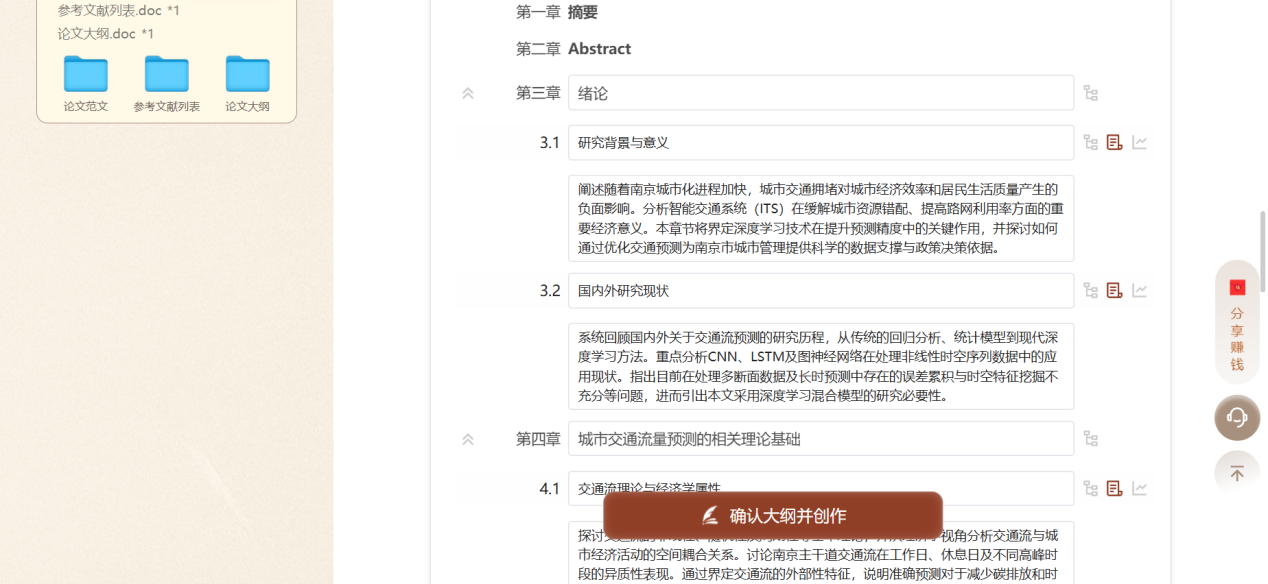Screen dimensions: 1268x584
Task: Collapse 第三章 with the double-chevron arrow
Action: click(x=468, y=93)
